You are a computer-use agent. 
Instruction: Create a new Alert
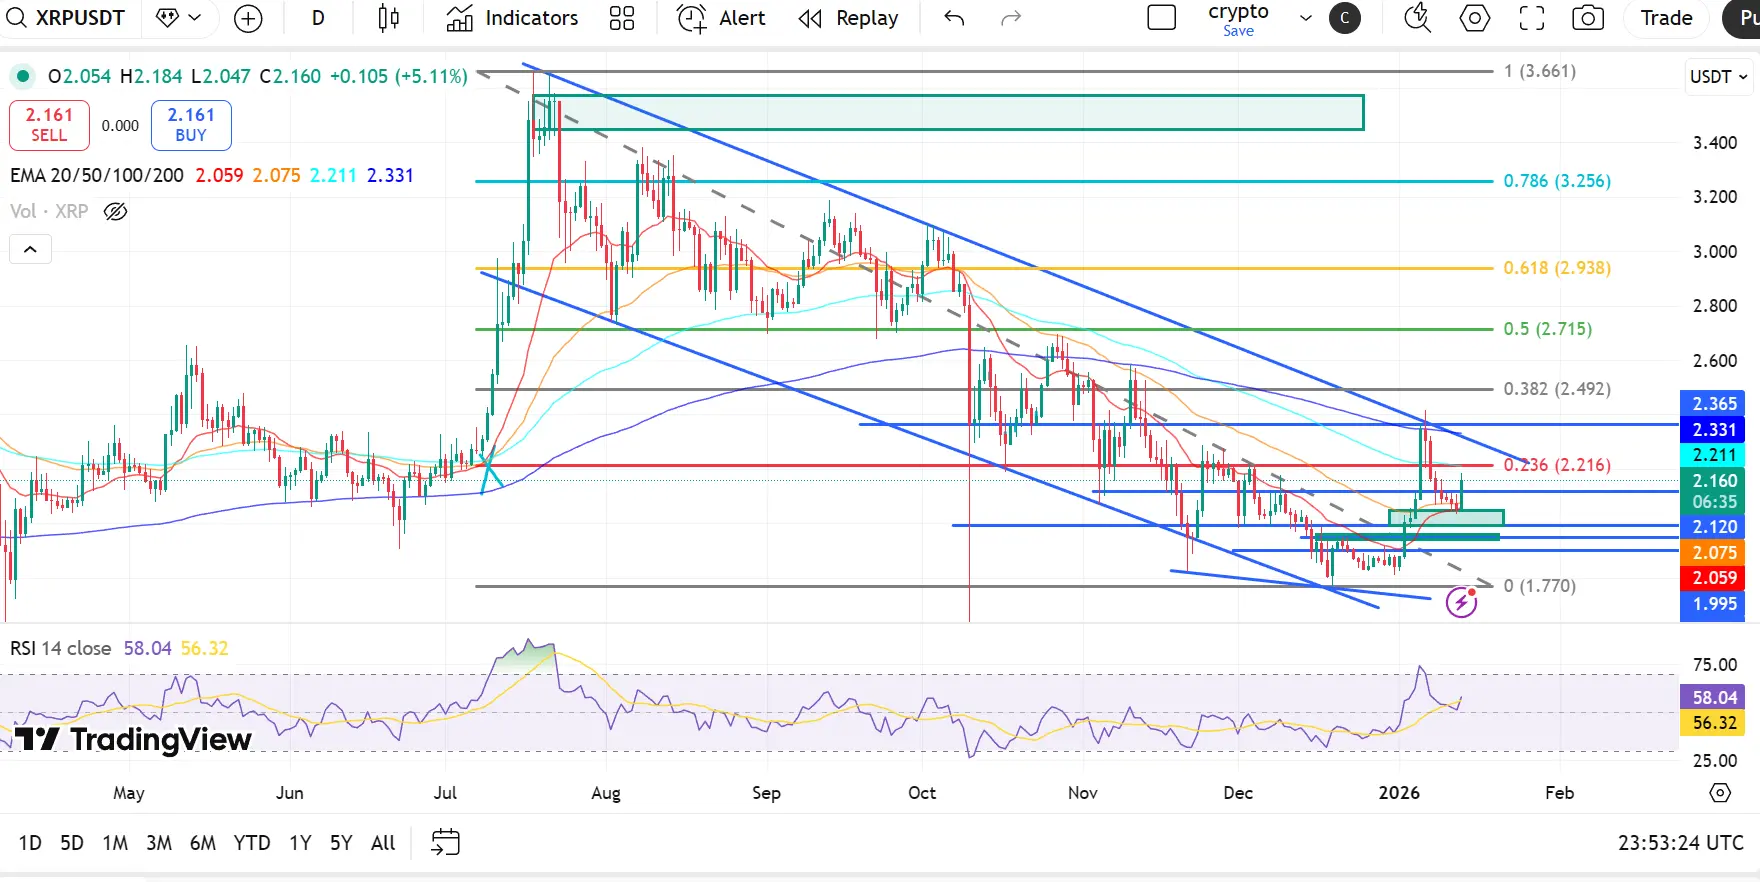point(721,18)
